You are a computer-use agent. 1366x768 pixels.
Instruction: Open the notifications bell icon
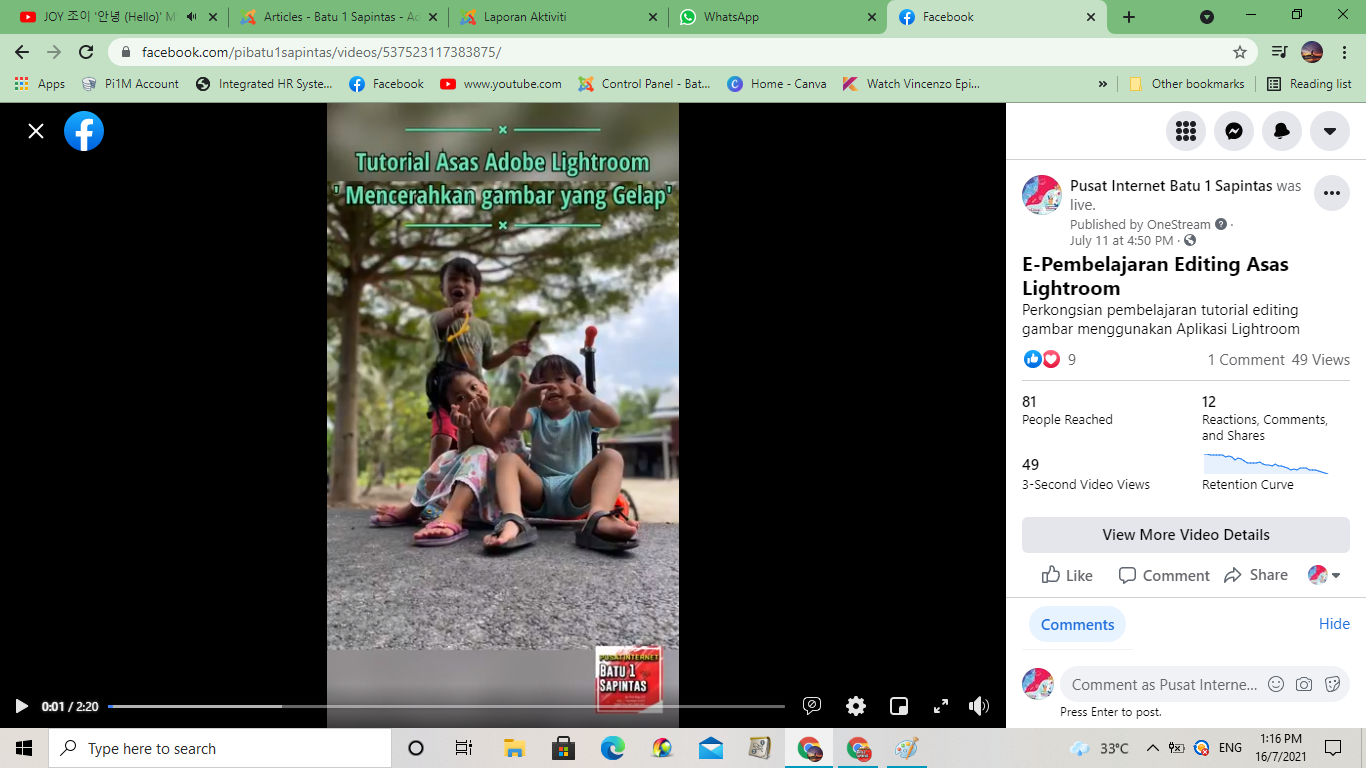(x=1282, y=131)
